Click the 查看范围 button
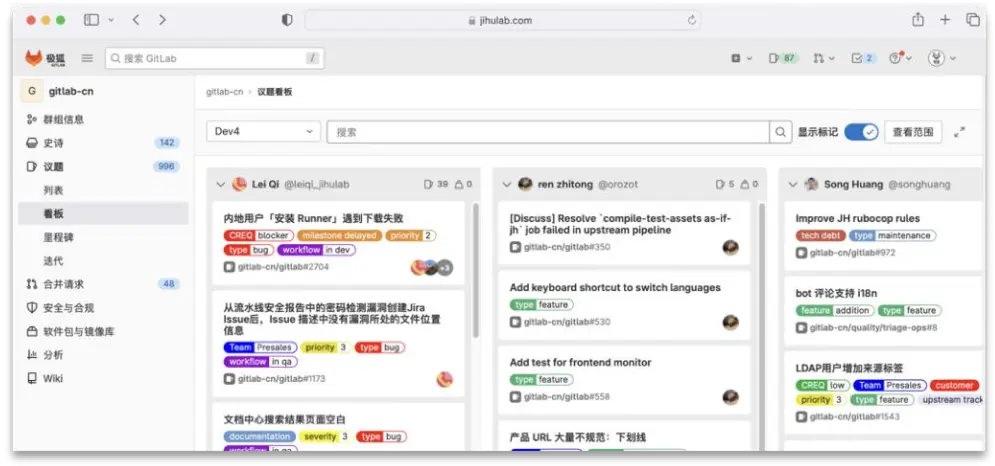 click(x=912, y=132)
